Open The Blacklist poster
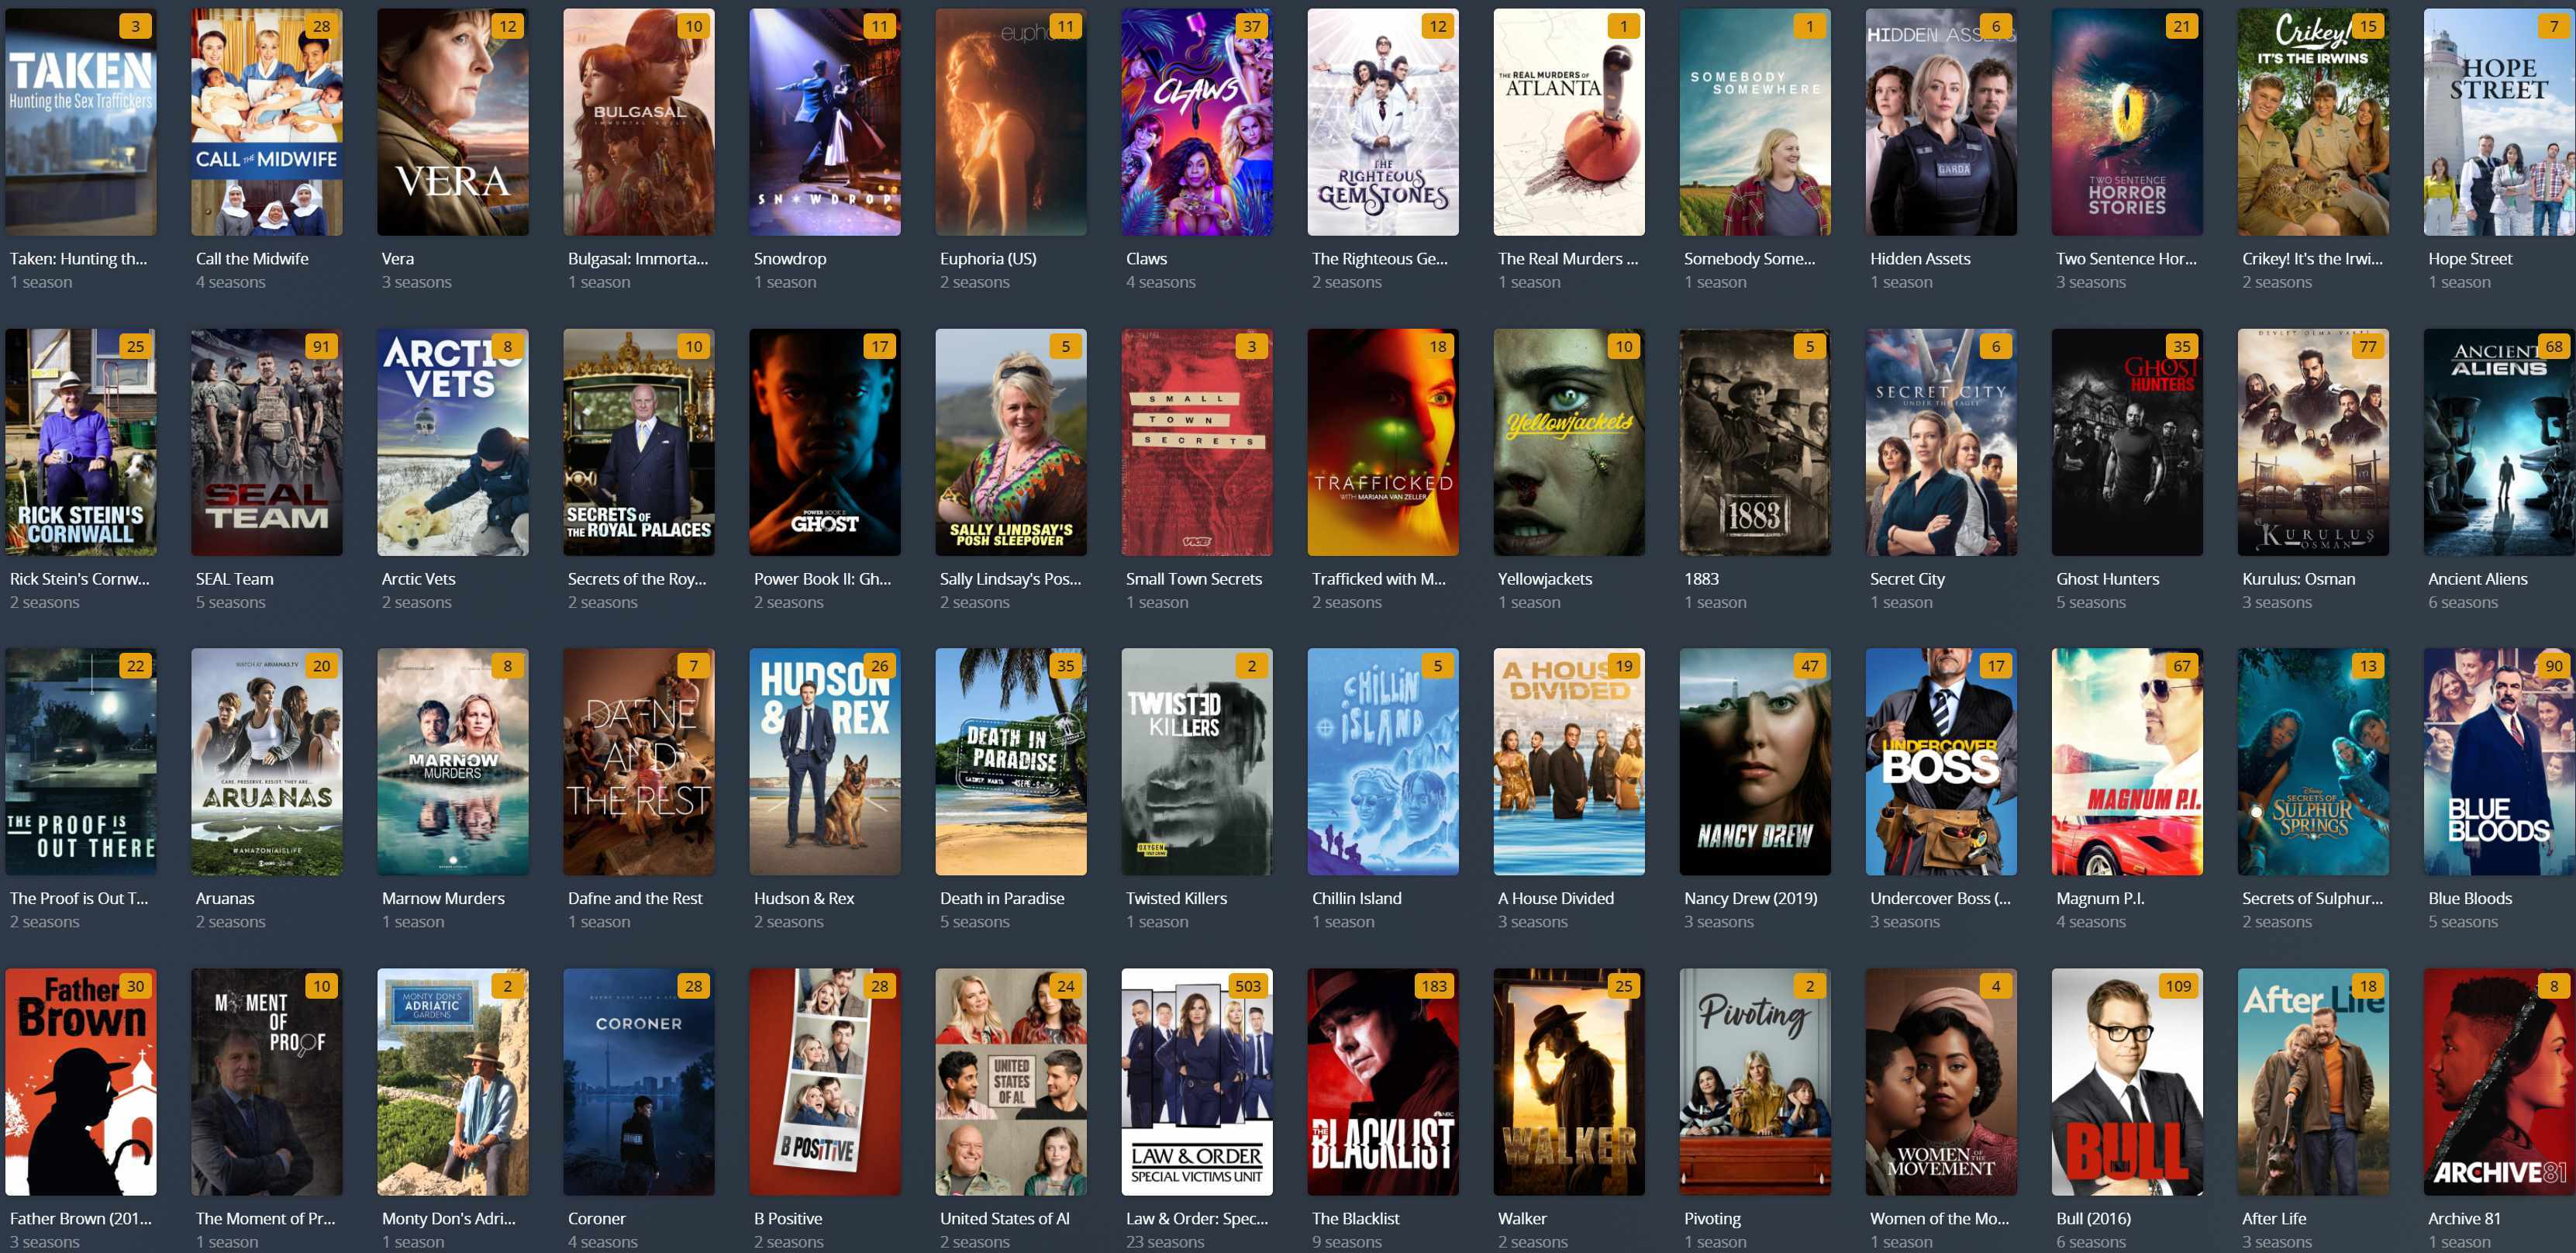This screenshot has height=1253, width=2576. (x=1382, y=1082)
